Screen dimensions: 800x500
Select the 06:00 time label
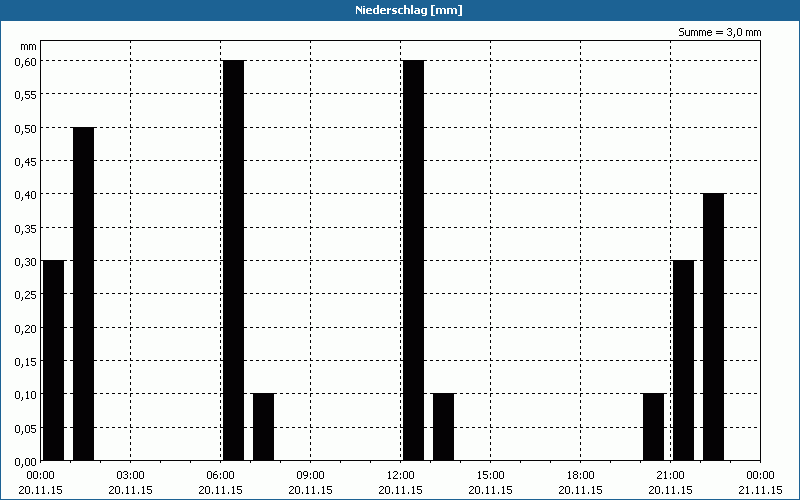click(220, 476)
